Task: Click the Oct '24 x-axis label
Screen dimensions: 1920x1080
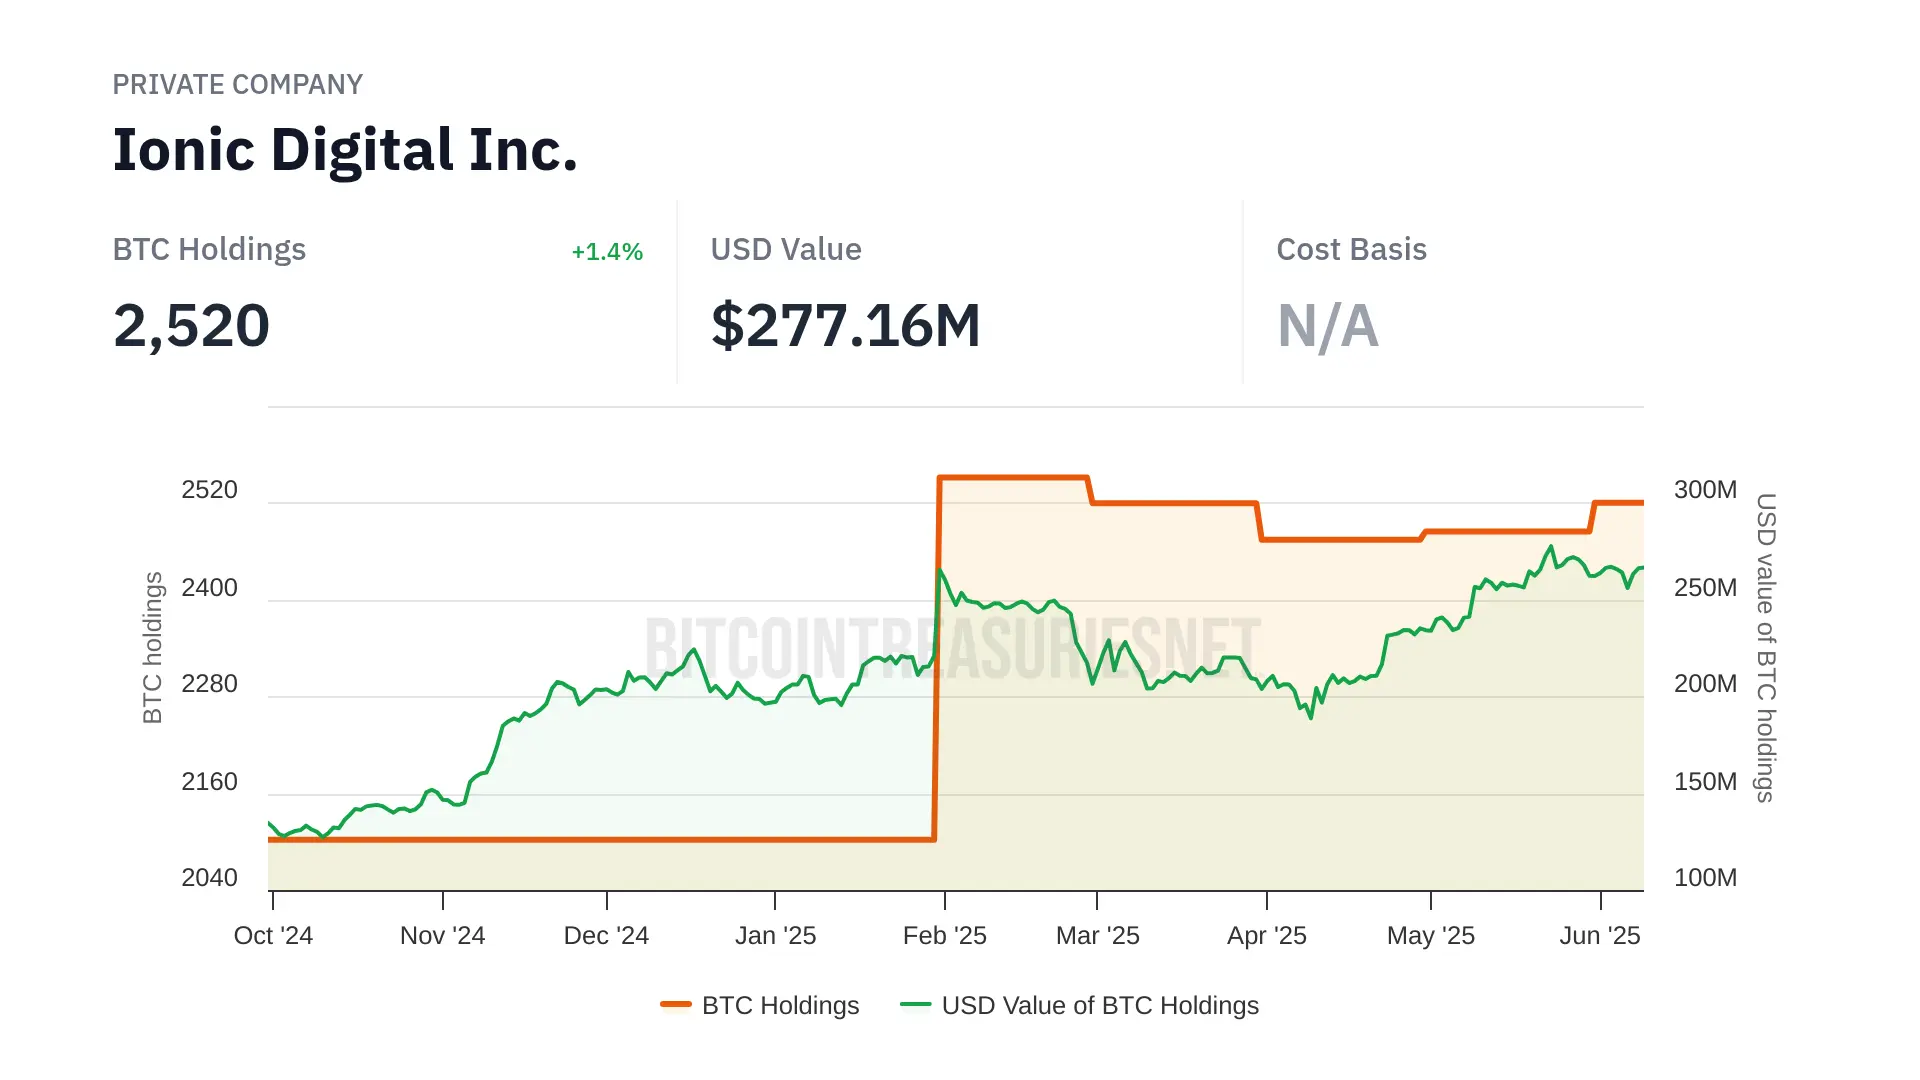Action: tap(273, 936)
